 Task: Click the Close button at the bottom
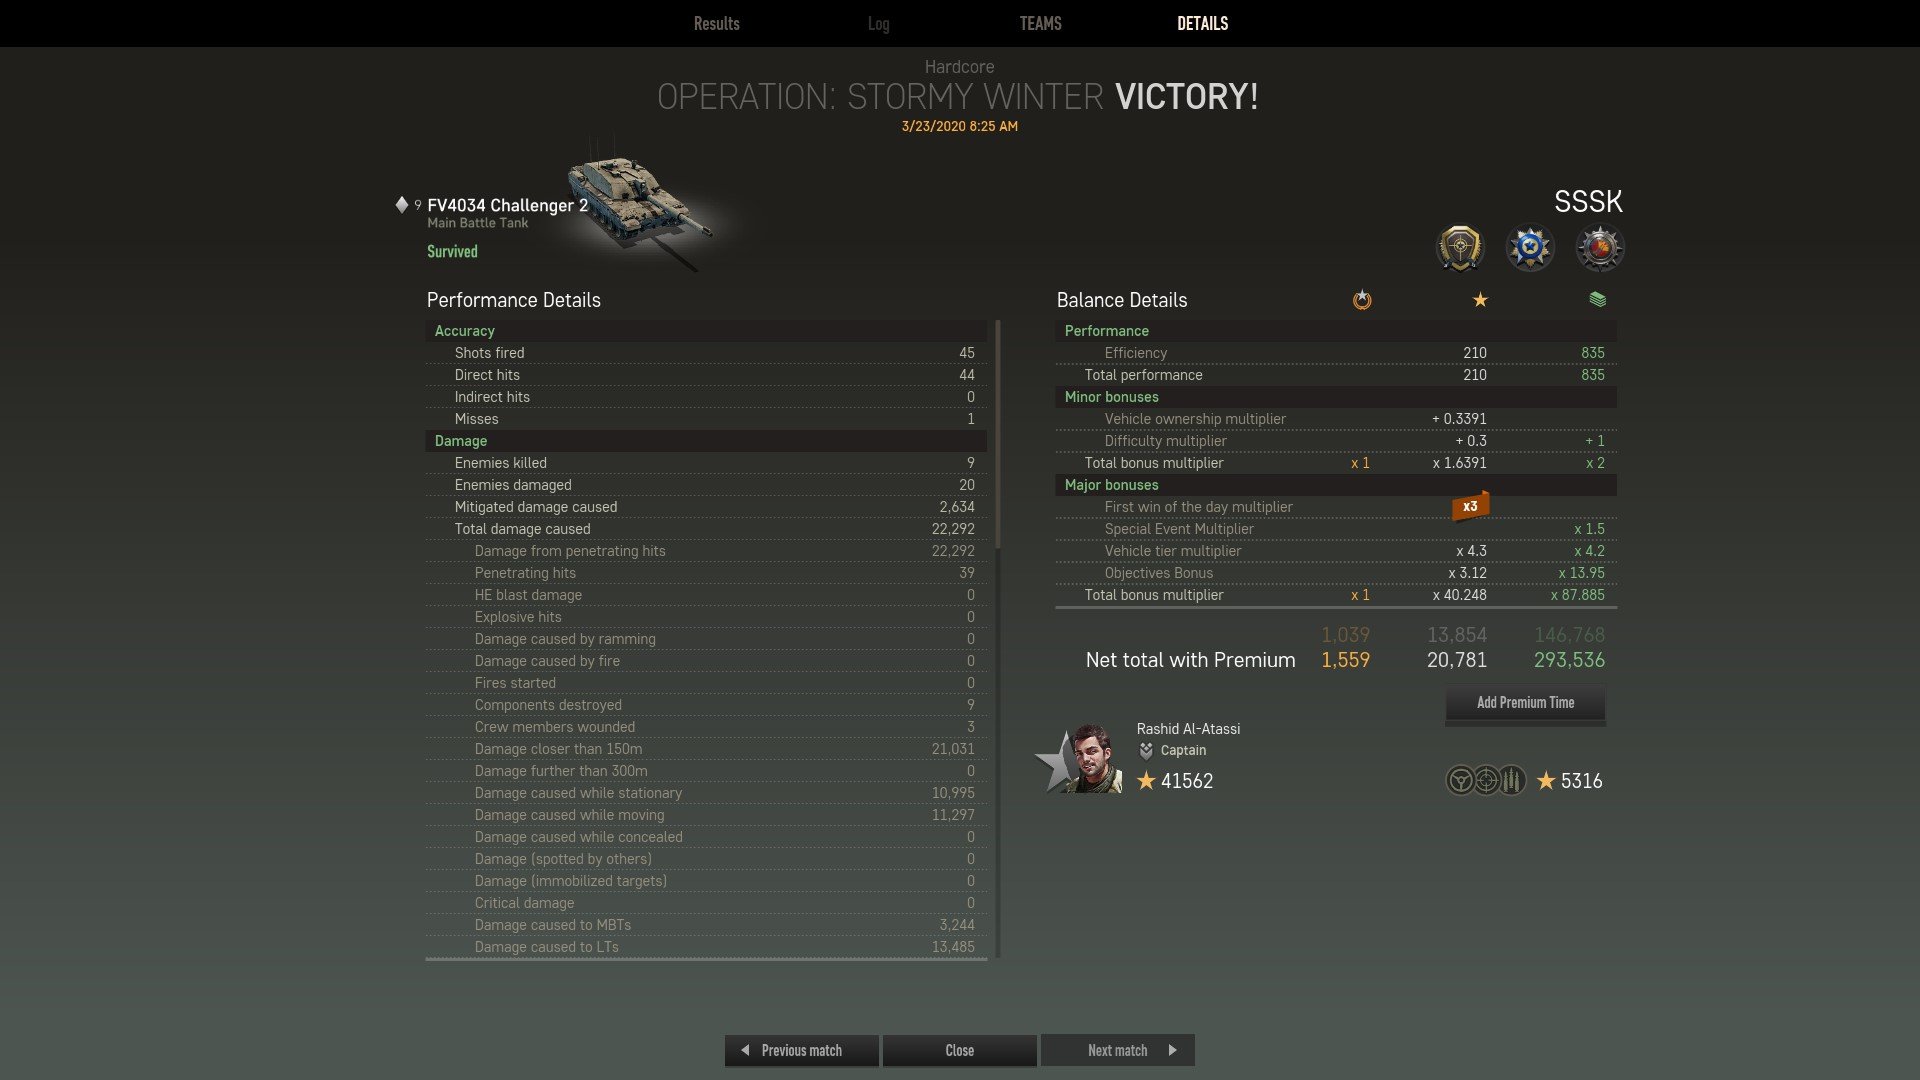pyautogui.click(x=960, y=1050)
